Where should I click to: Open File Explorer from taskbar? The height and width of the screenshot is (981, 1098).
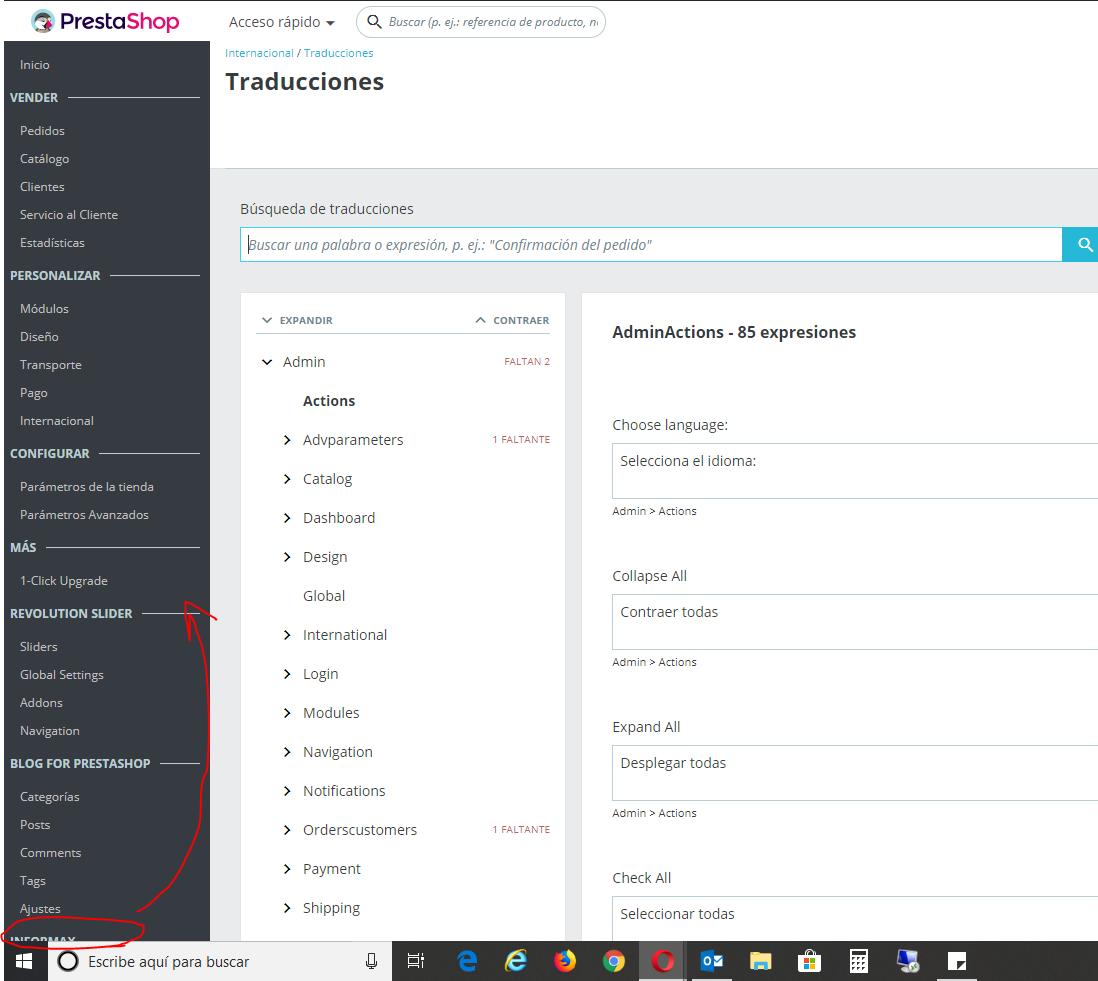(x=760, y=961)
